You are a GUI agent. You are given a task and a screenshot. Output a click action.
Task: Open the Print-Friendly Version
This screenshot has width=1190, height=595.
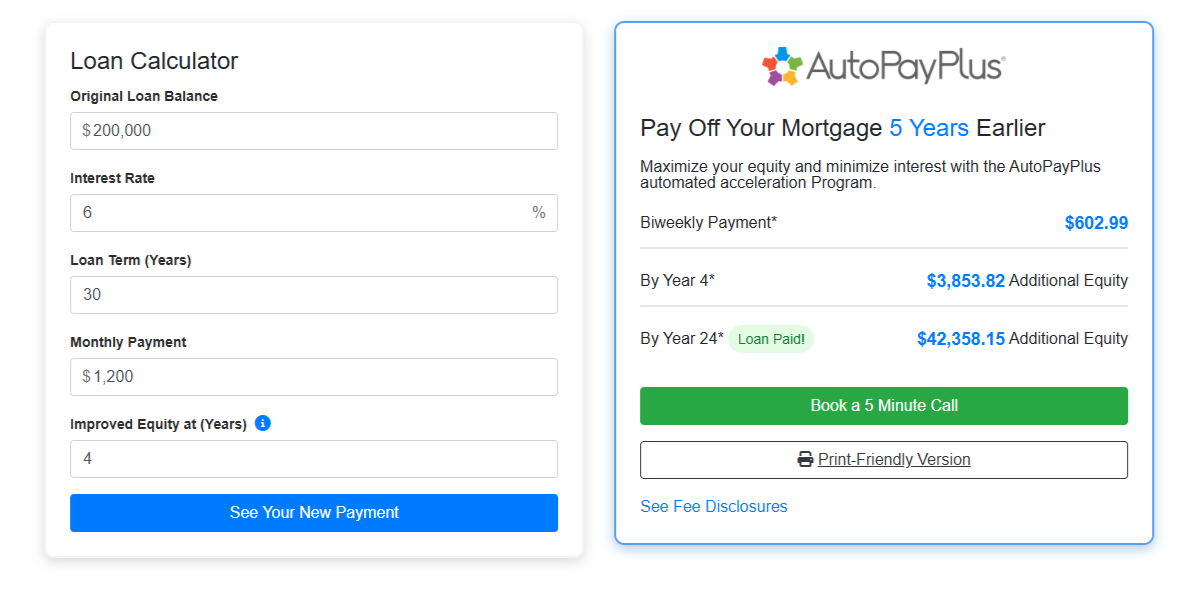click(x=894, y=460)
